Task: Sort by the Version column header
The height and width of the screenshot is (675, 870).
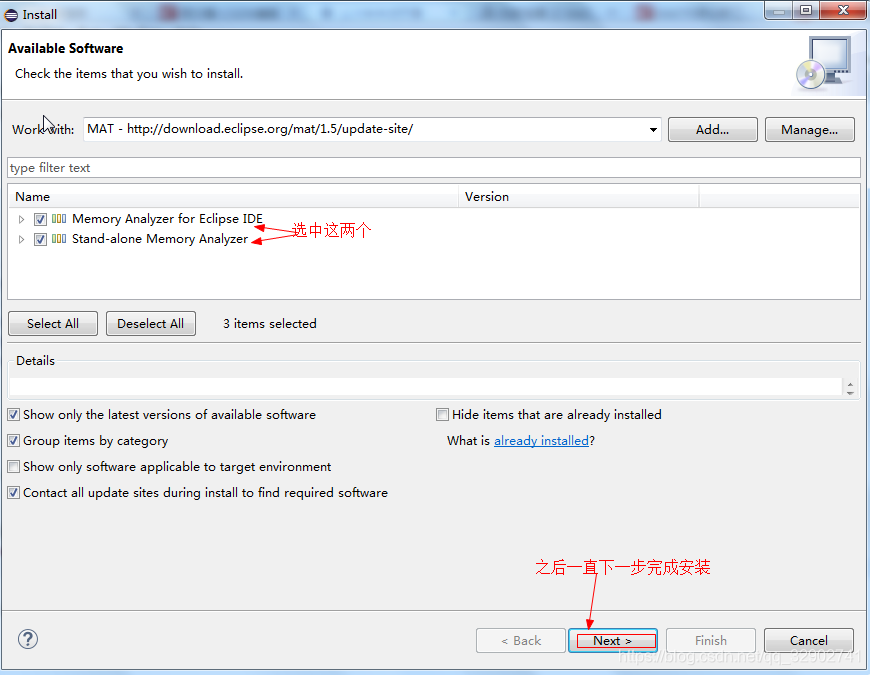Action: click(579, 196)
